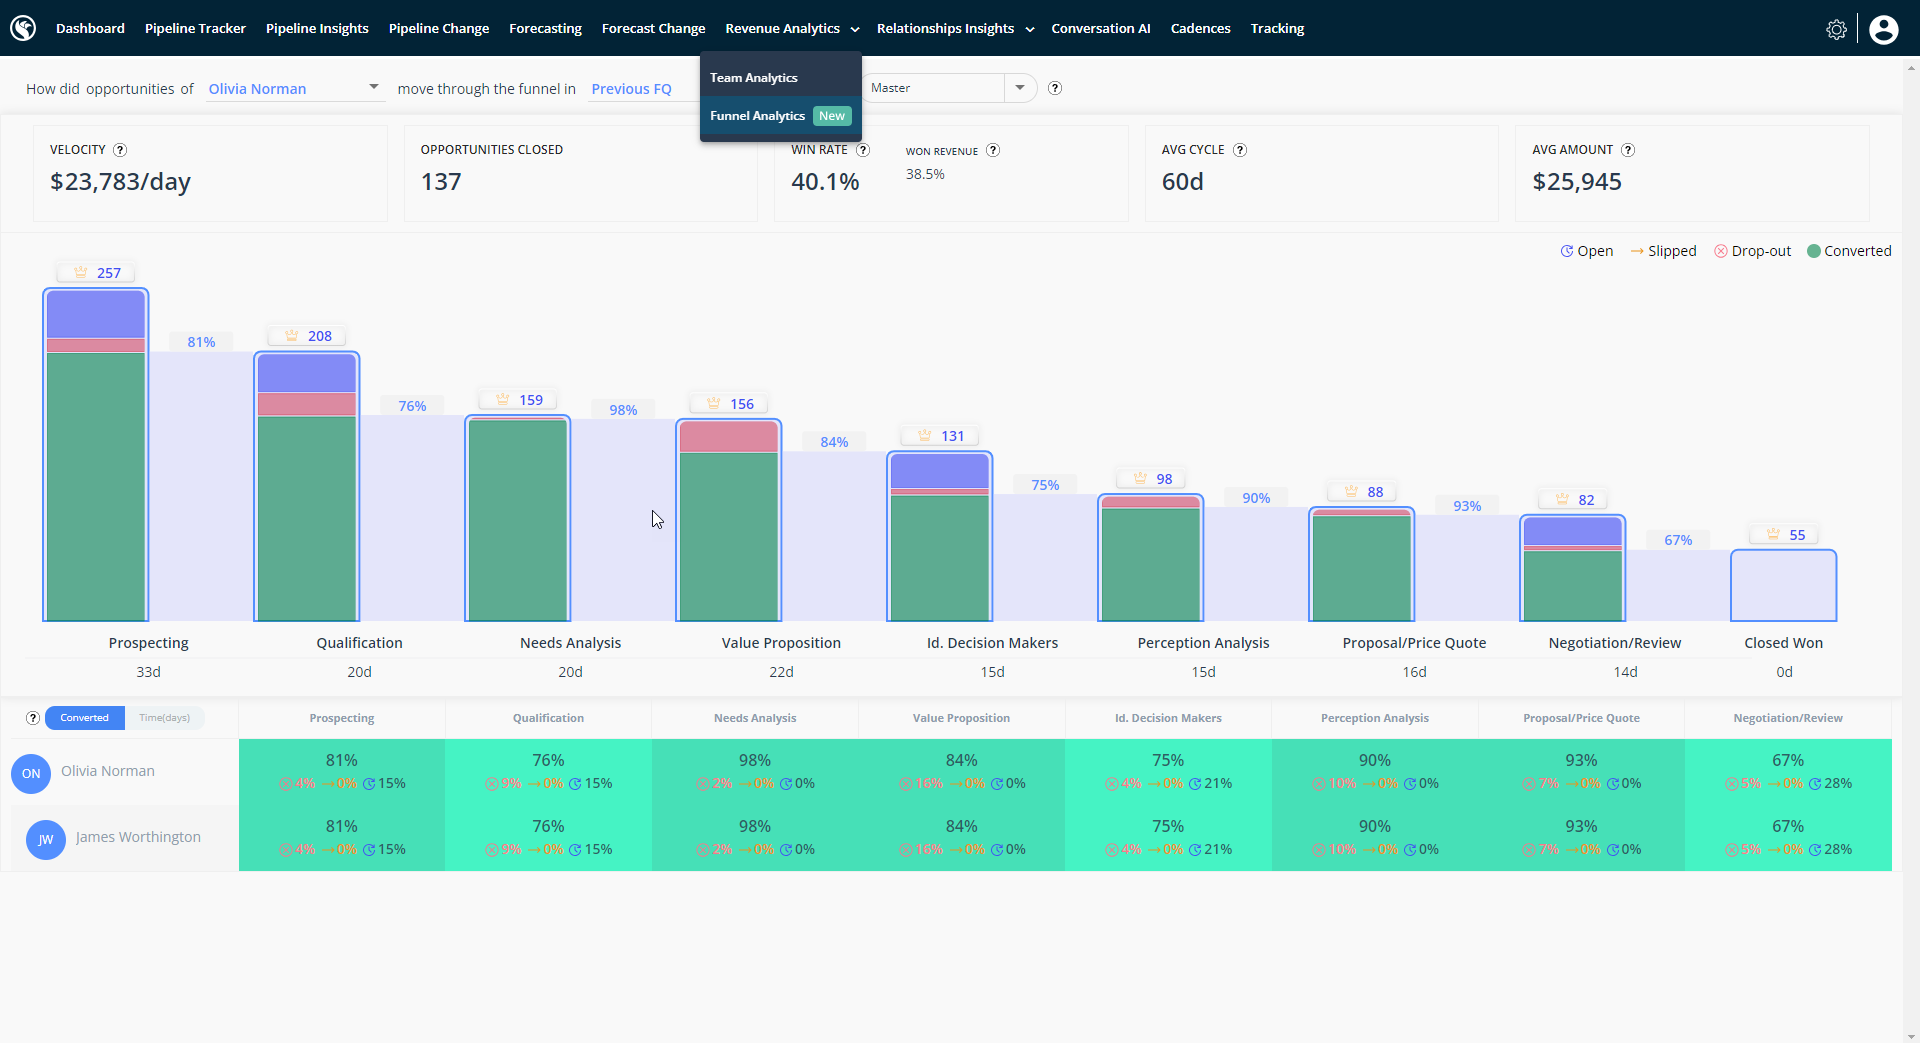
Task: Click help icon next to Master dropdown
Action: 1055,88
